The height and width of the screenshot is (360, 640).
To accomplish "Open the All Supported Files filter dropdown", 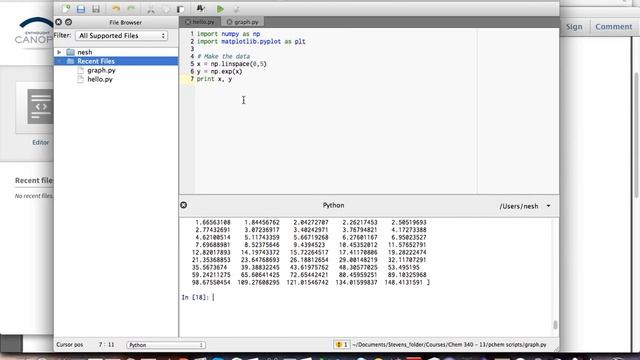I will 122,36.
